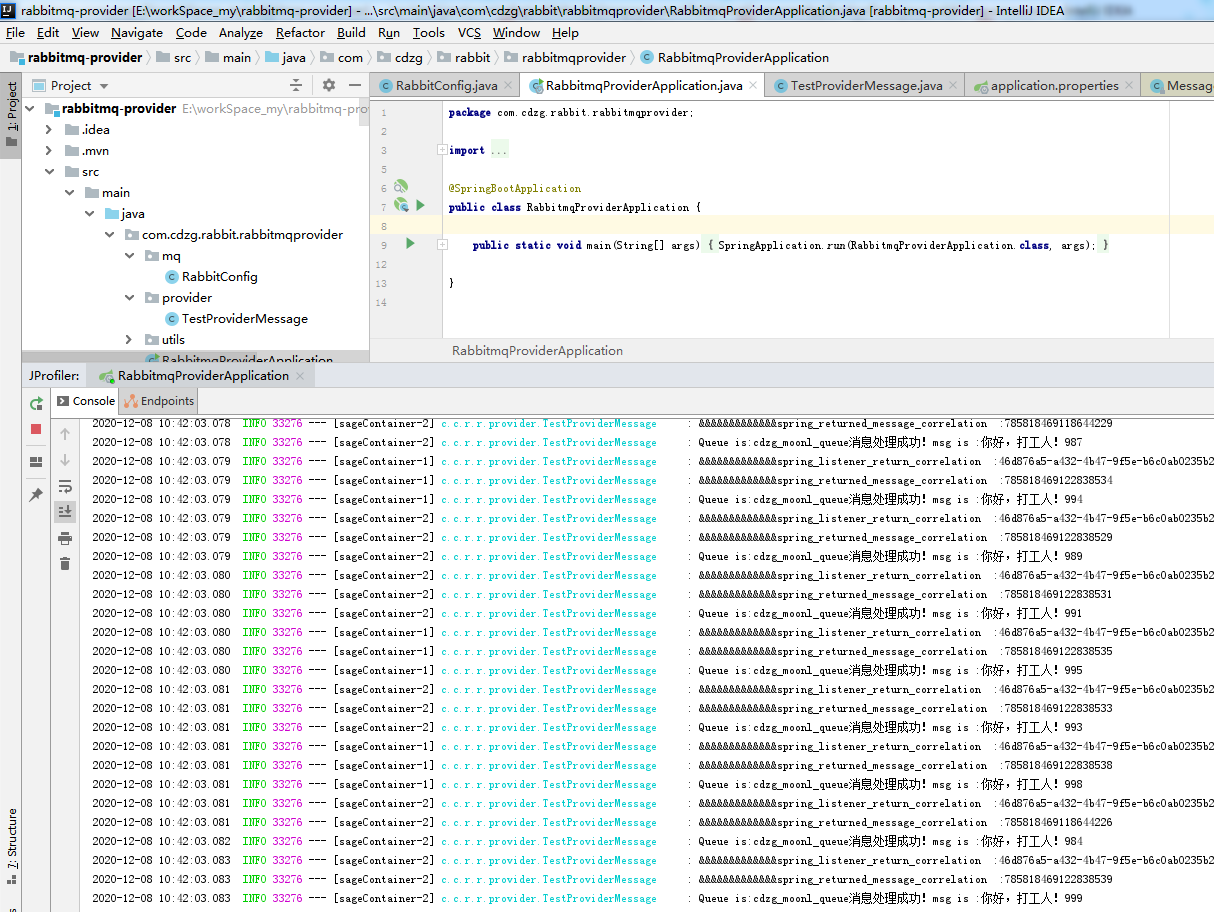1214x912 pixels.
Task: Enable scroll to end in console
Action: tap(65, 511)
